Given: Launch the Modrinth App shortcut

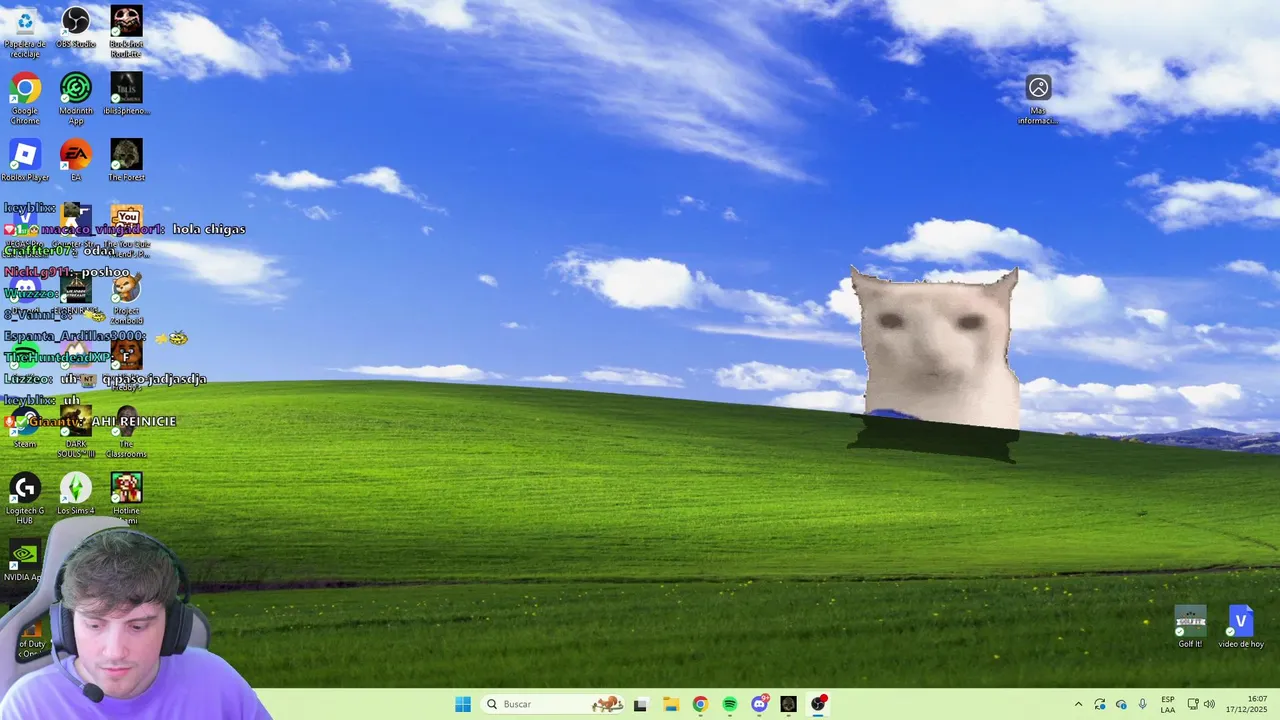Looking at the screenshot, I should coord(76,99).
